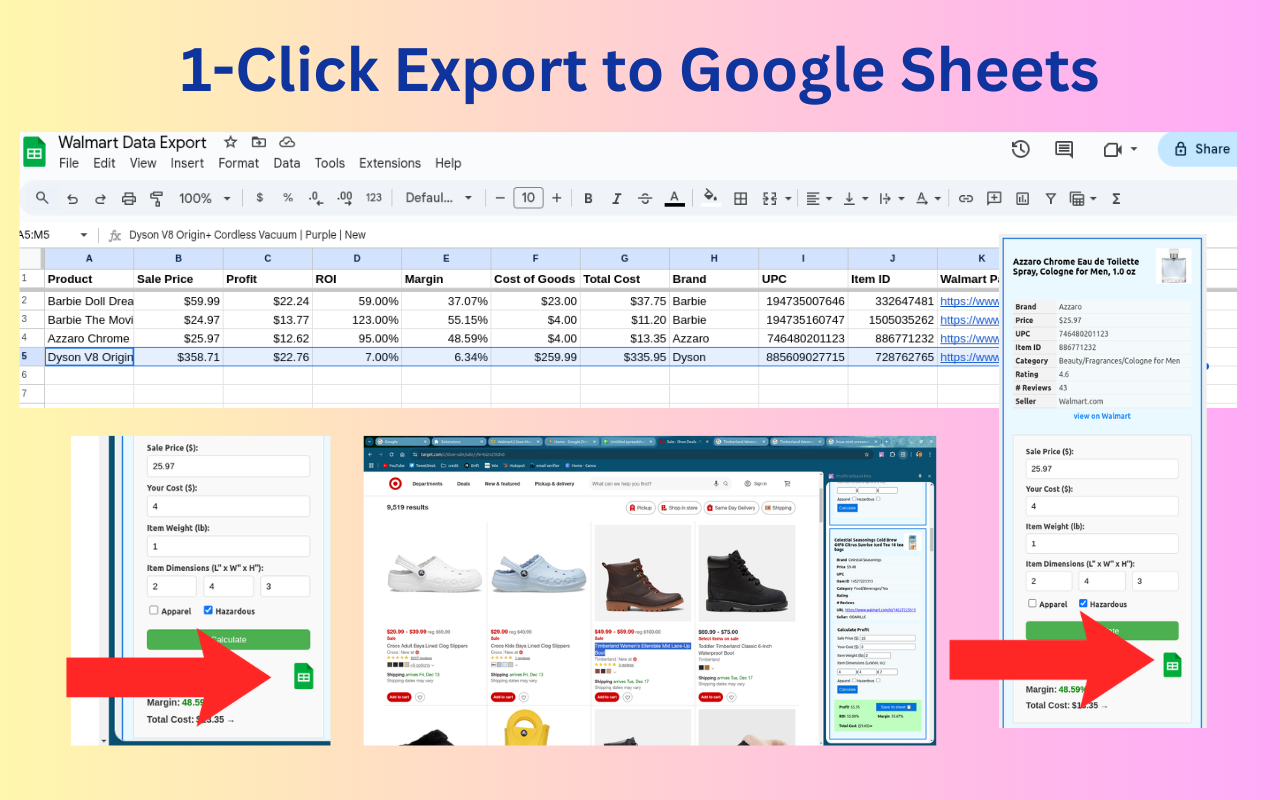Star the Walmart Data Export spreadsheet
This screenshot has height=800, width=1280.
230,142
